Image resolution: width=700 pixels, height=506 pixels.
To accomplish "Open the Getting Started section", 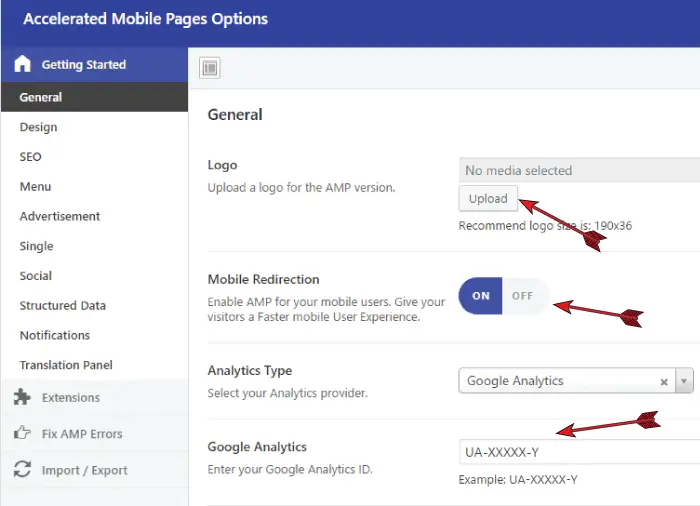I will (x=95, y=64).
